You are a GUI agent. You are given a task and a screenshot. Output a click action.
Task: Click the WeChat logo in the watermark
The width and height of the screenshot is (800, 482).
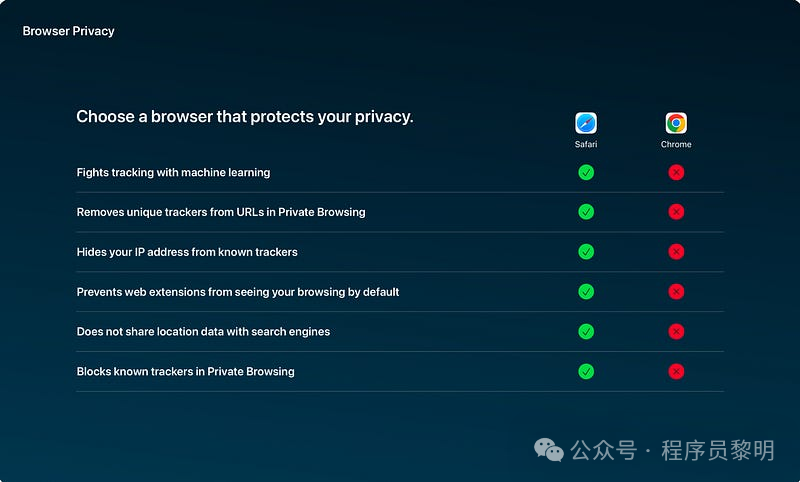point(548,450)
